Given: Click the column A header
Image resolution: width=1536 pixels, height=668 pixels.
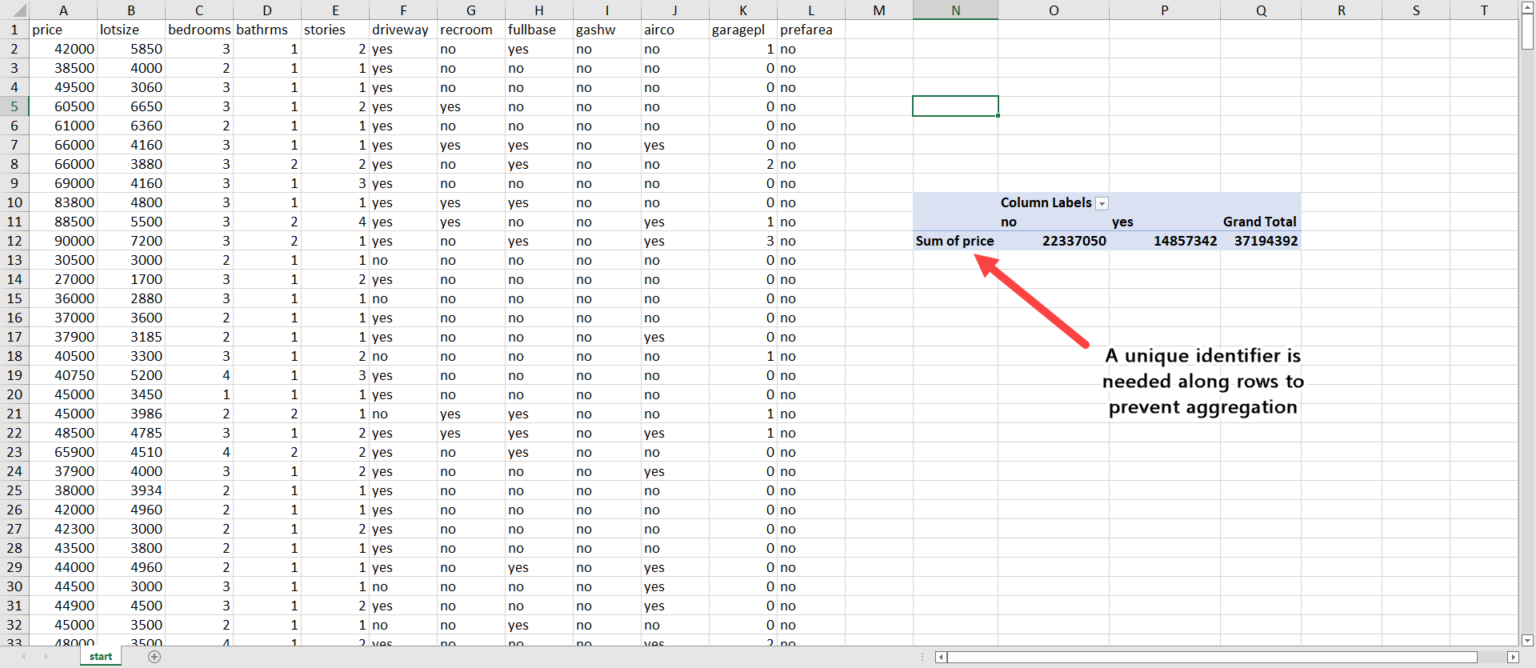Looking at the screenshot, I should (63, 10).
